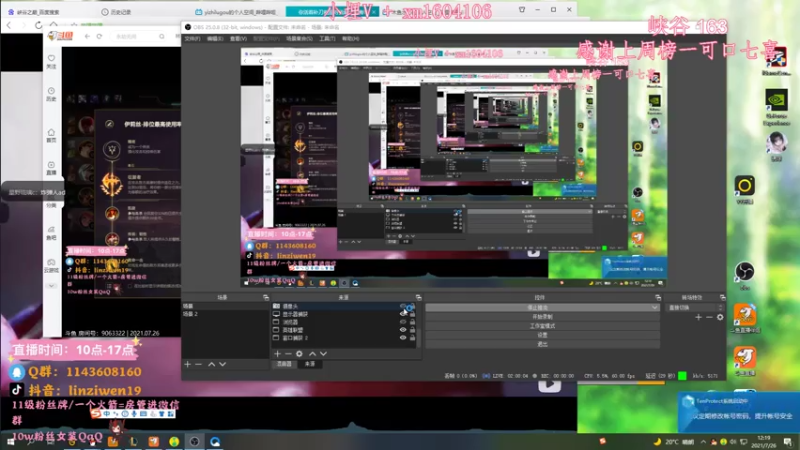Open OBS Studio from the taskbar

coord(194,441)
